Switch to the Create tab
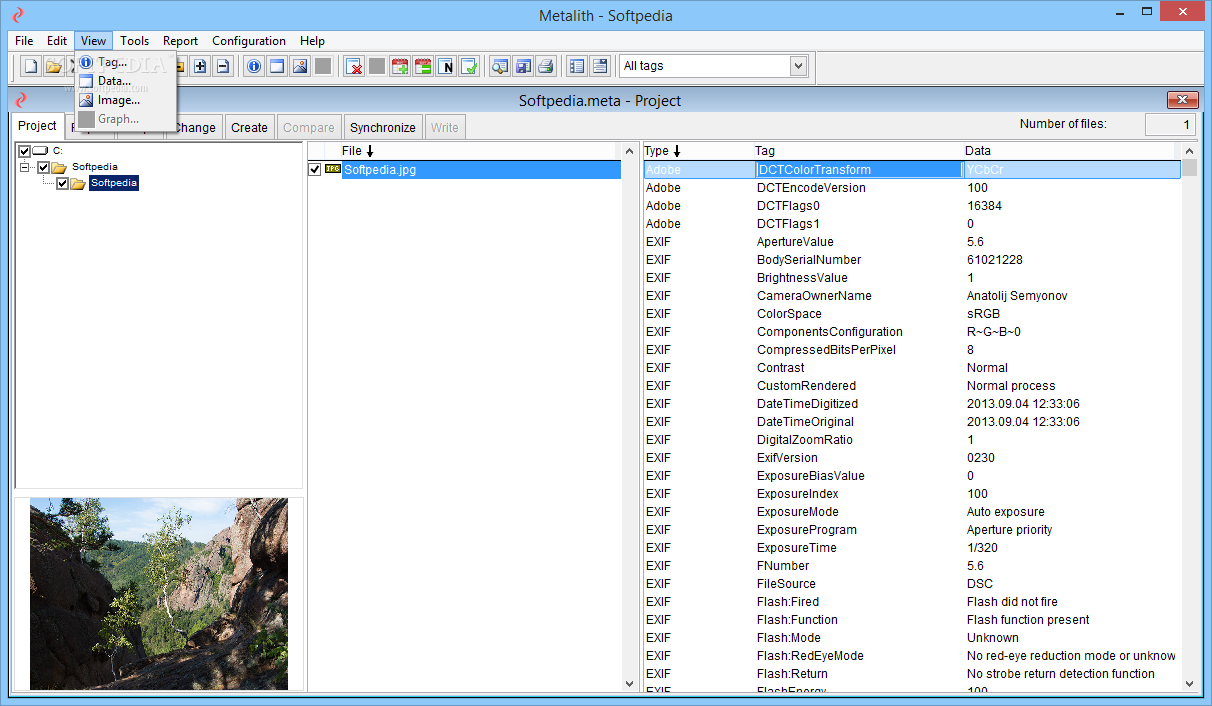 pos(249,127)
